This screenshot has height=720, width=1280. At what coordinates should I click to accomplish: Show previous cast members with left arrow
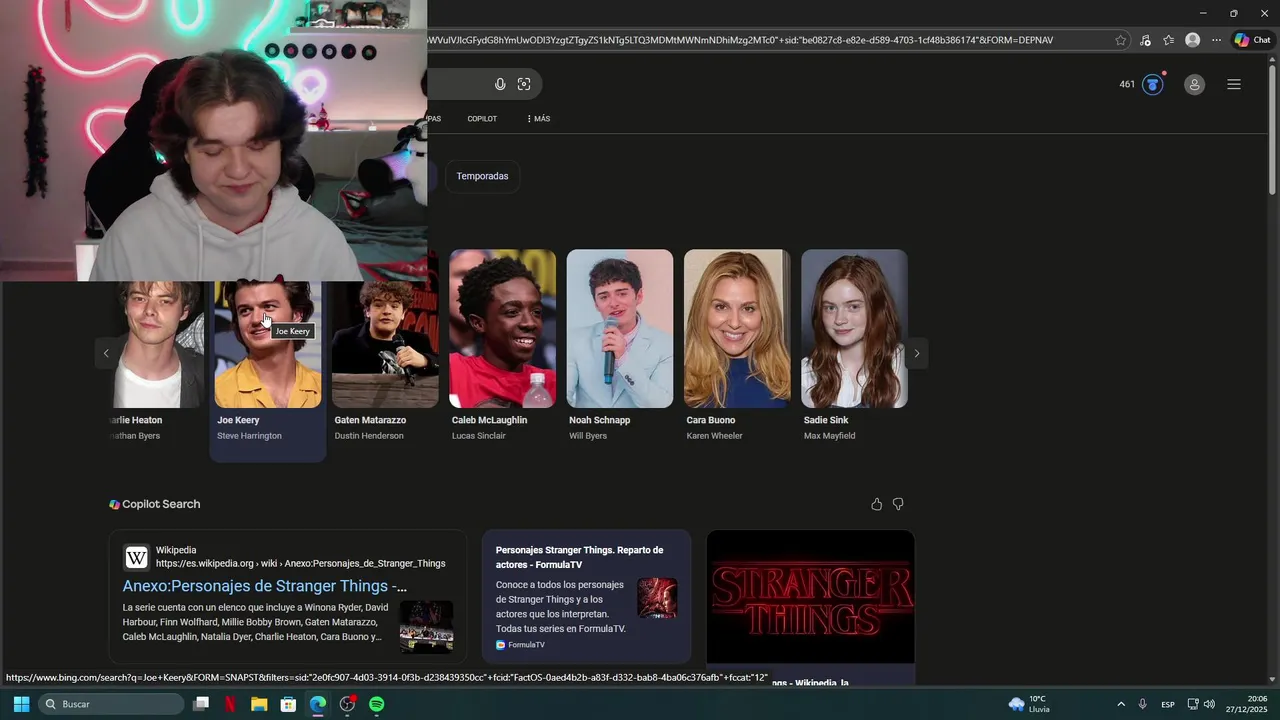pos(106,353)
